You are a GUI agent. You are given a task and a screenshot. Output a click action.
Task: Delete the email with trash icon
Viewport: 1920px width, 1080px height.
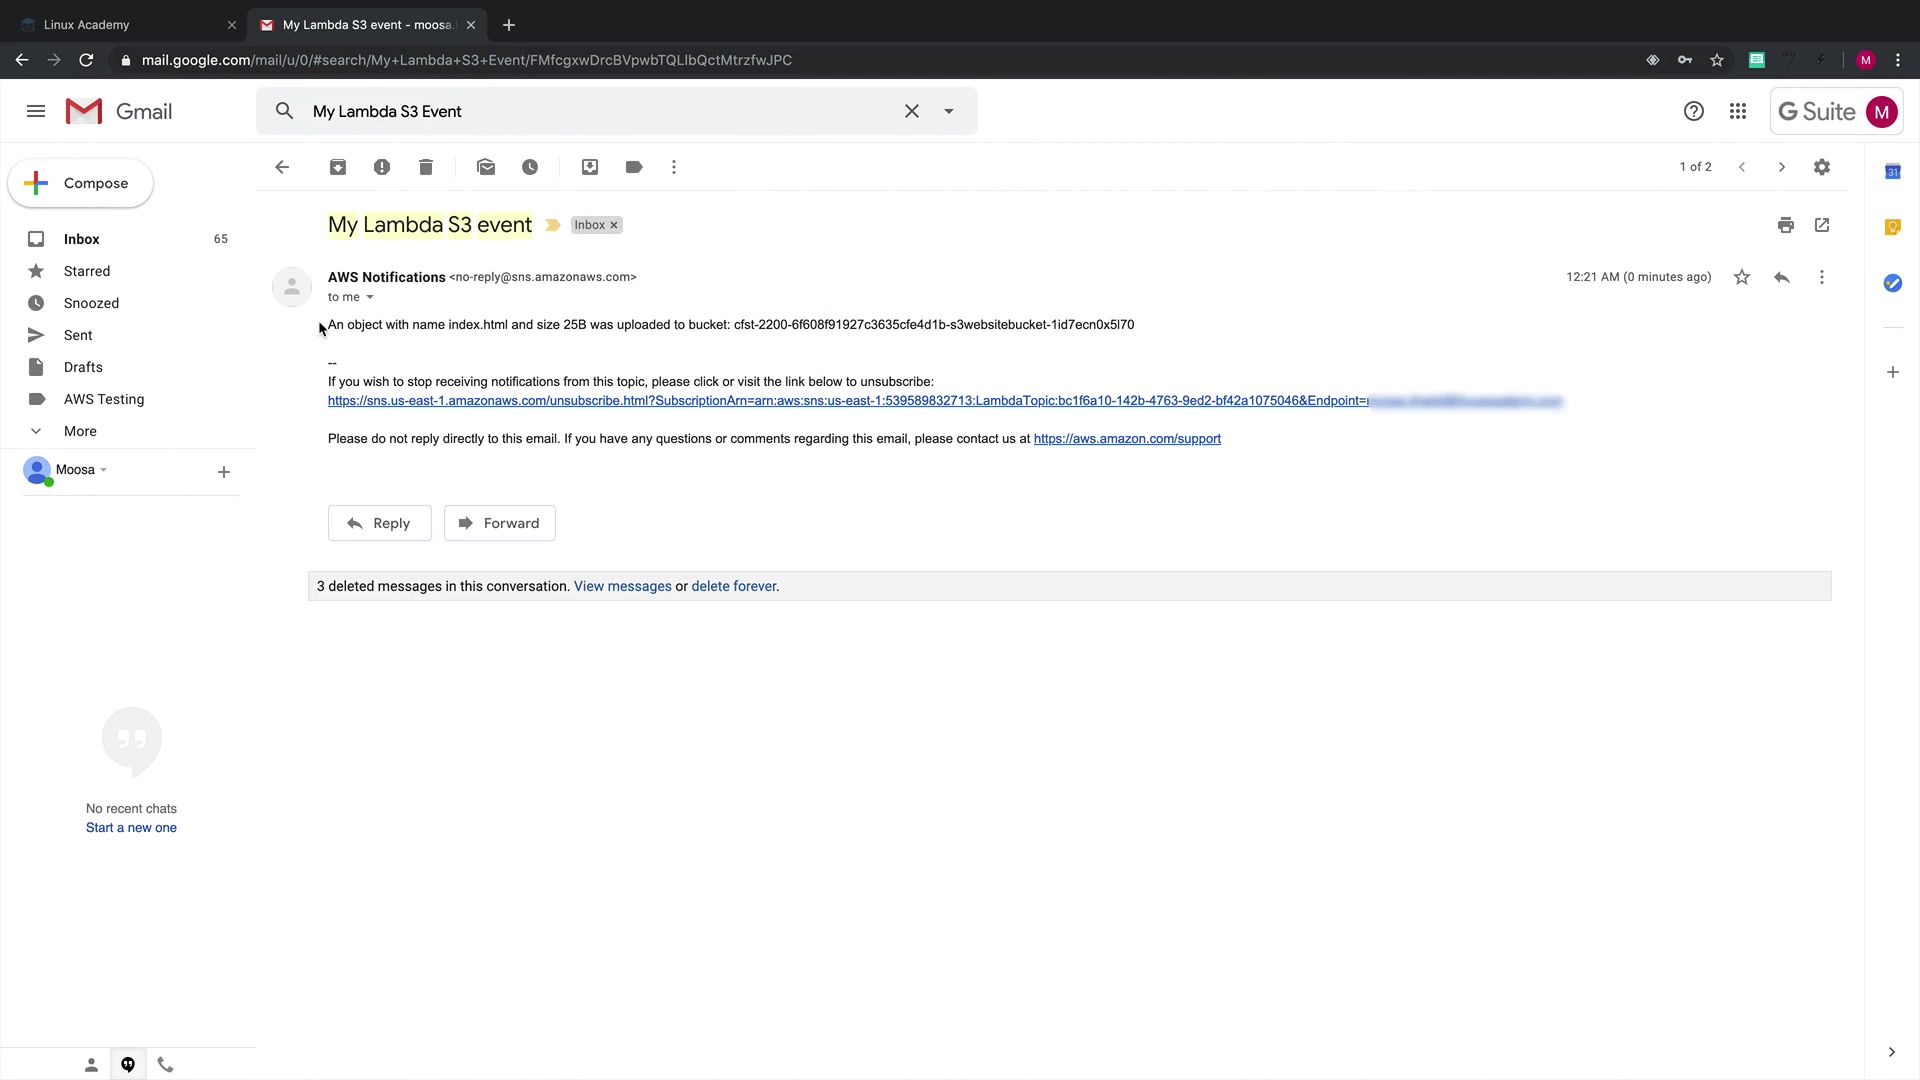click(426, 167)
